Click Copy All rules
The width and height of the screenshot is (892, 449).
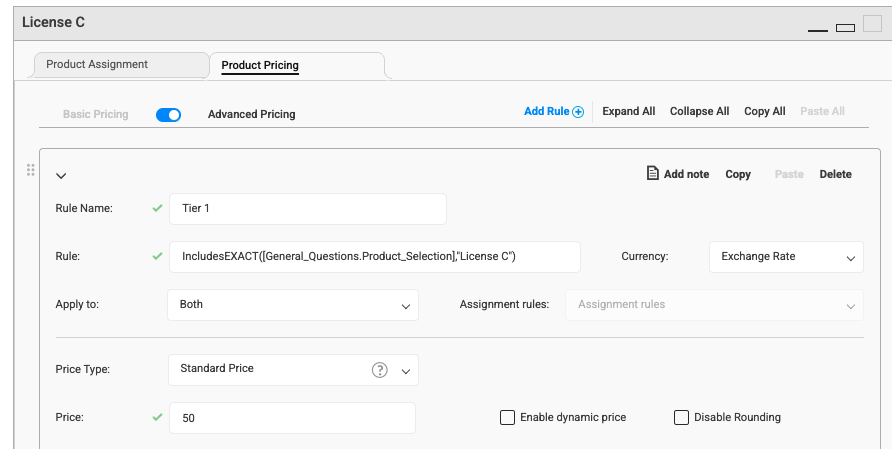click(765, 112)
